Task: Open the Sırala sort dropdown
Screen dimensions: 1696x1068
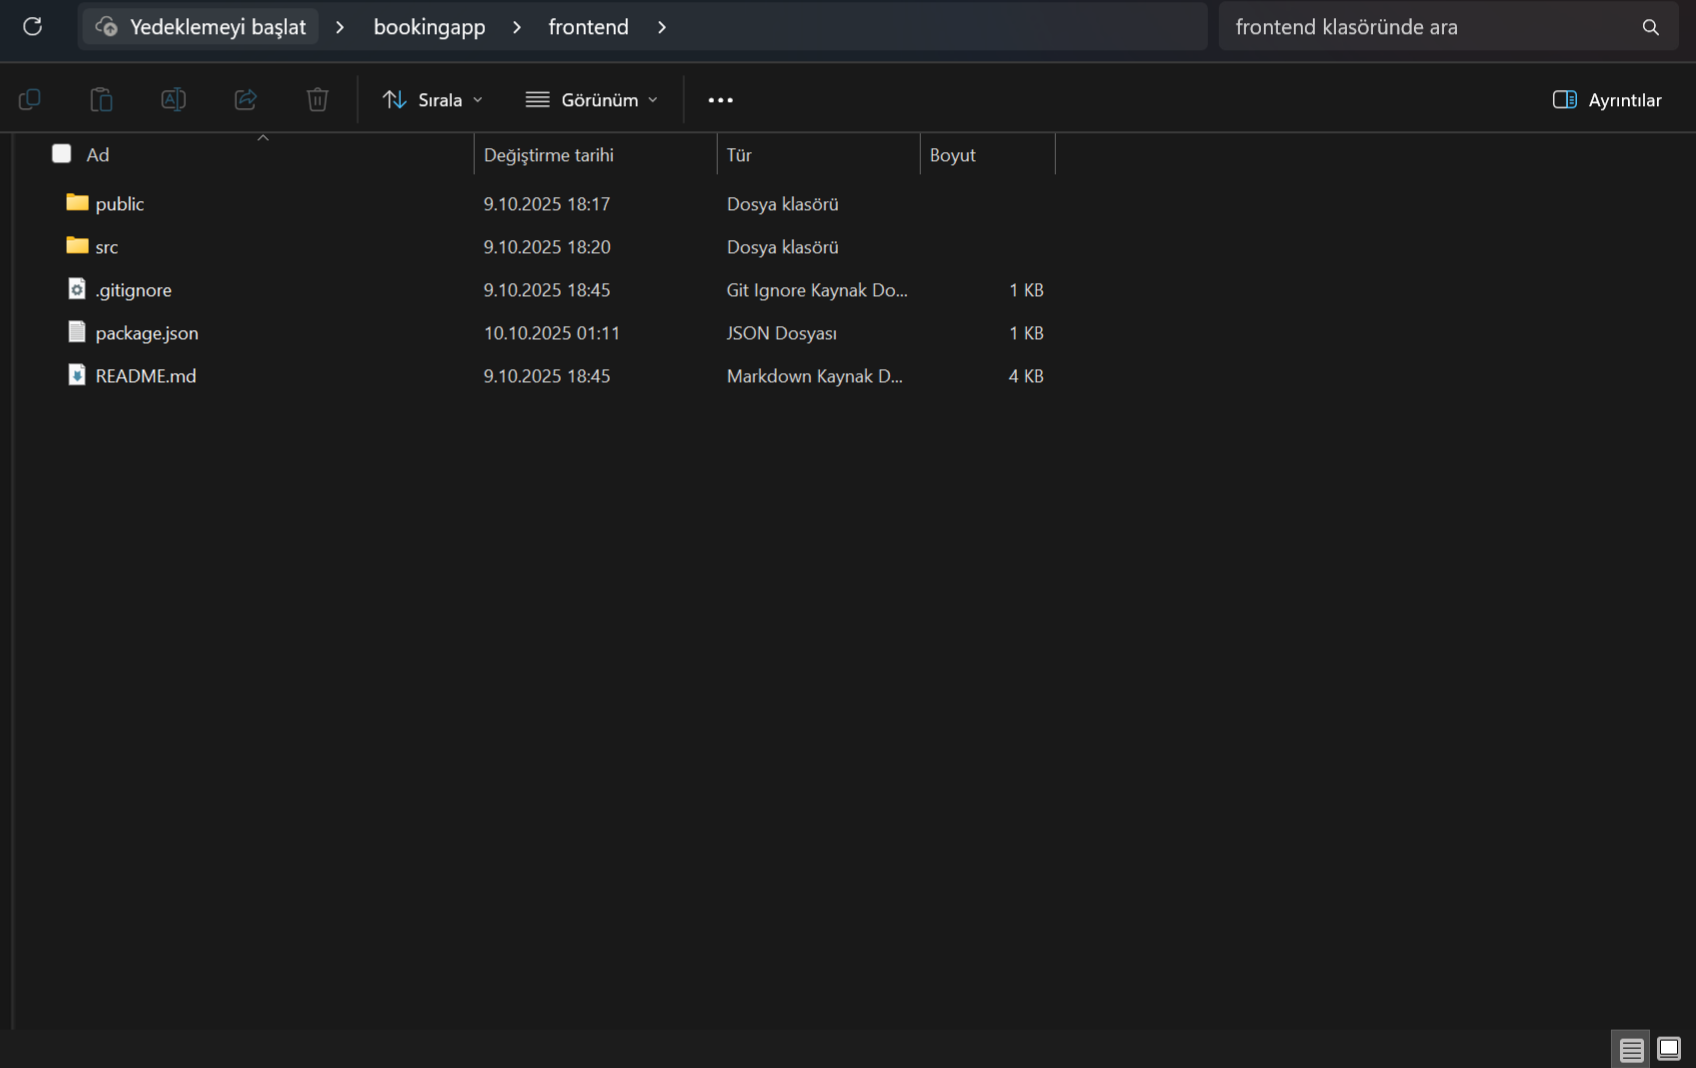Action: 432,99
